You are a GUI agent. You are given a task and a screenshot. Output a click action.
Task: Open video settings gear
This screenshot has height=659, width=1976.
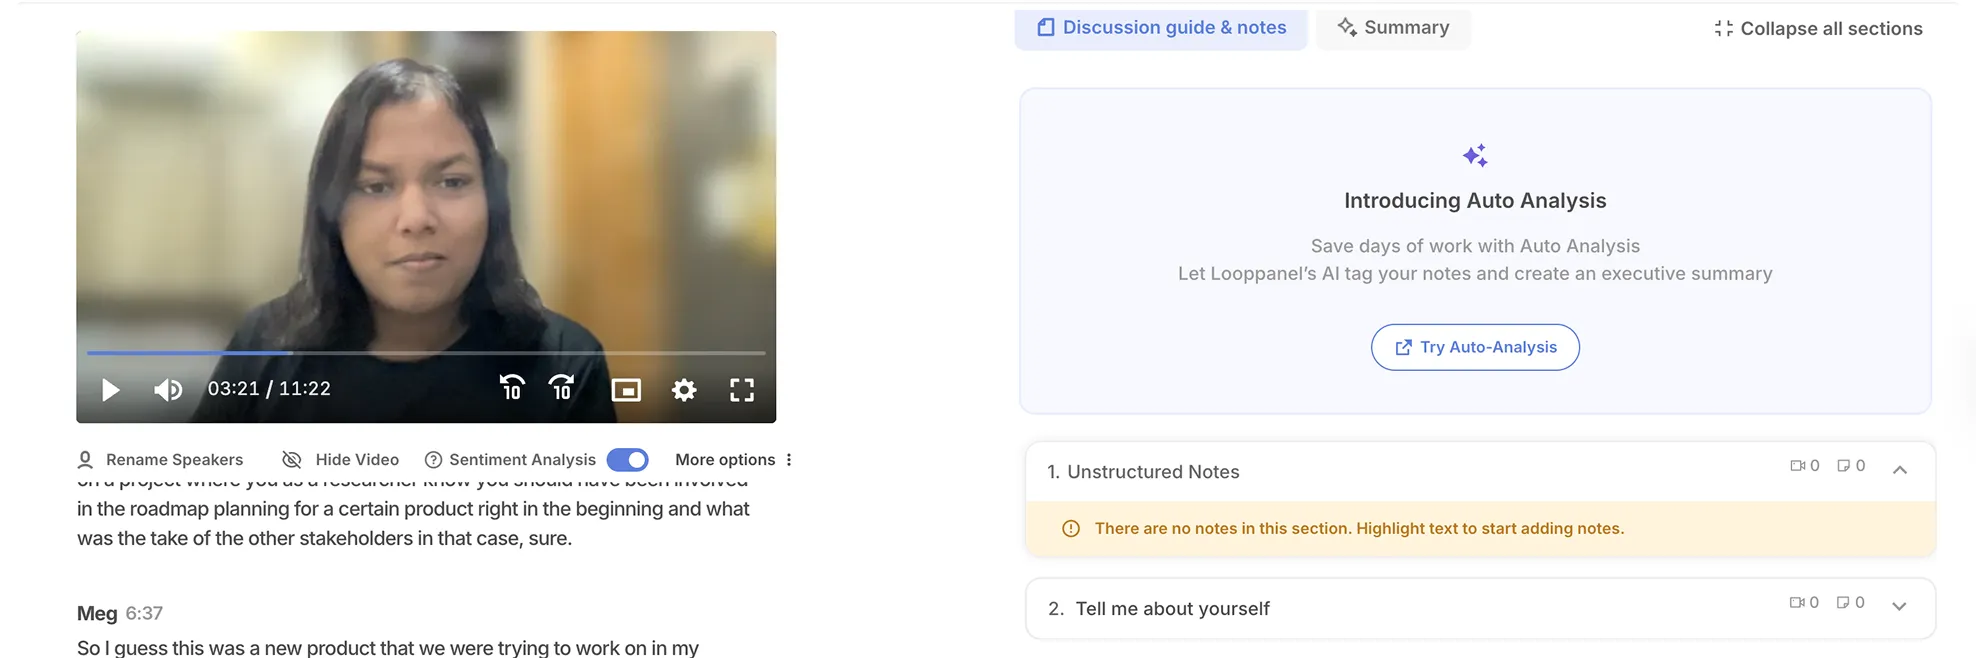coord(684,390)
